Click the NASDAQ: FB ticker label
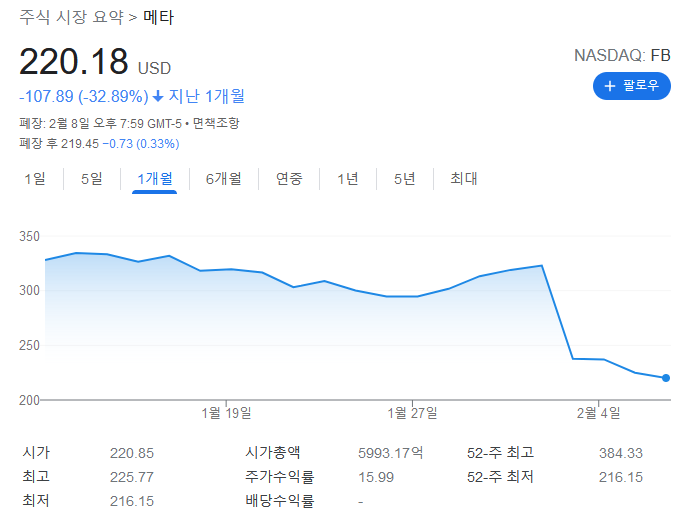The height and width of the screenshot is (519, 694). click(622, 55)
